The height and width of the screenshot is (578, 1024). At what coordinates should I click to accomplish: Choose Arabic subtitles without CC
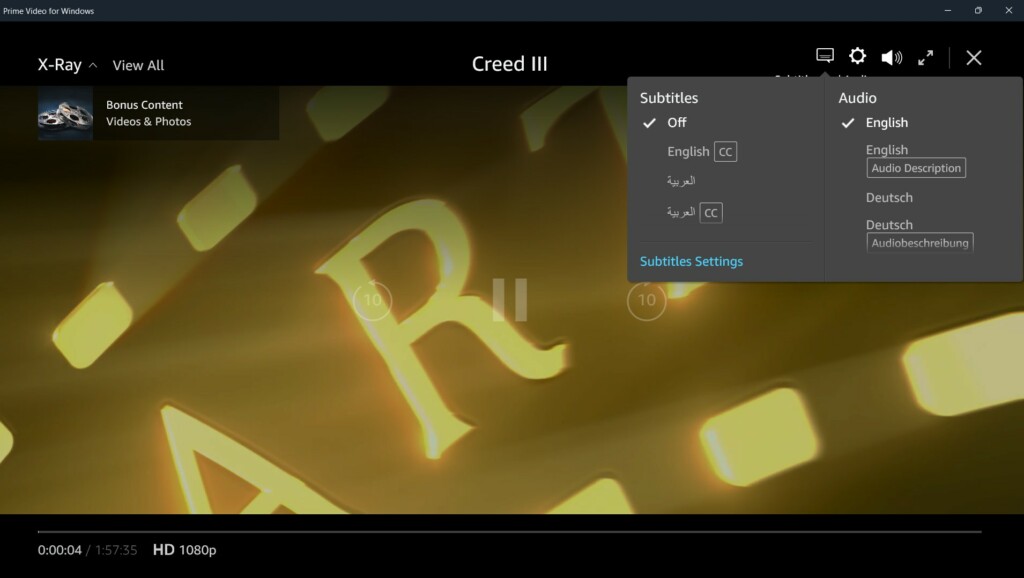pos(681,181)
